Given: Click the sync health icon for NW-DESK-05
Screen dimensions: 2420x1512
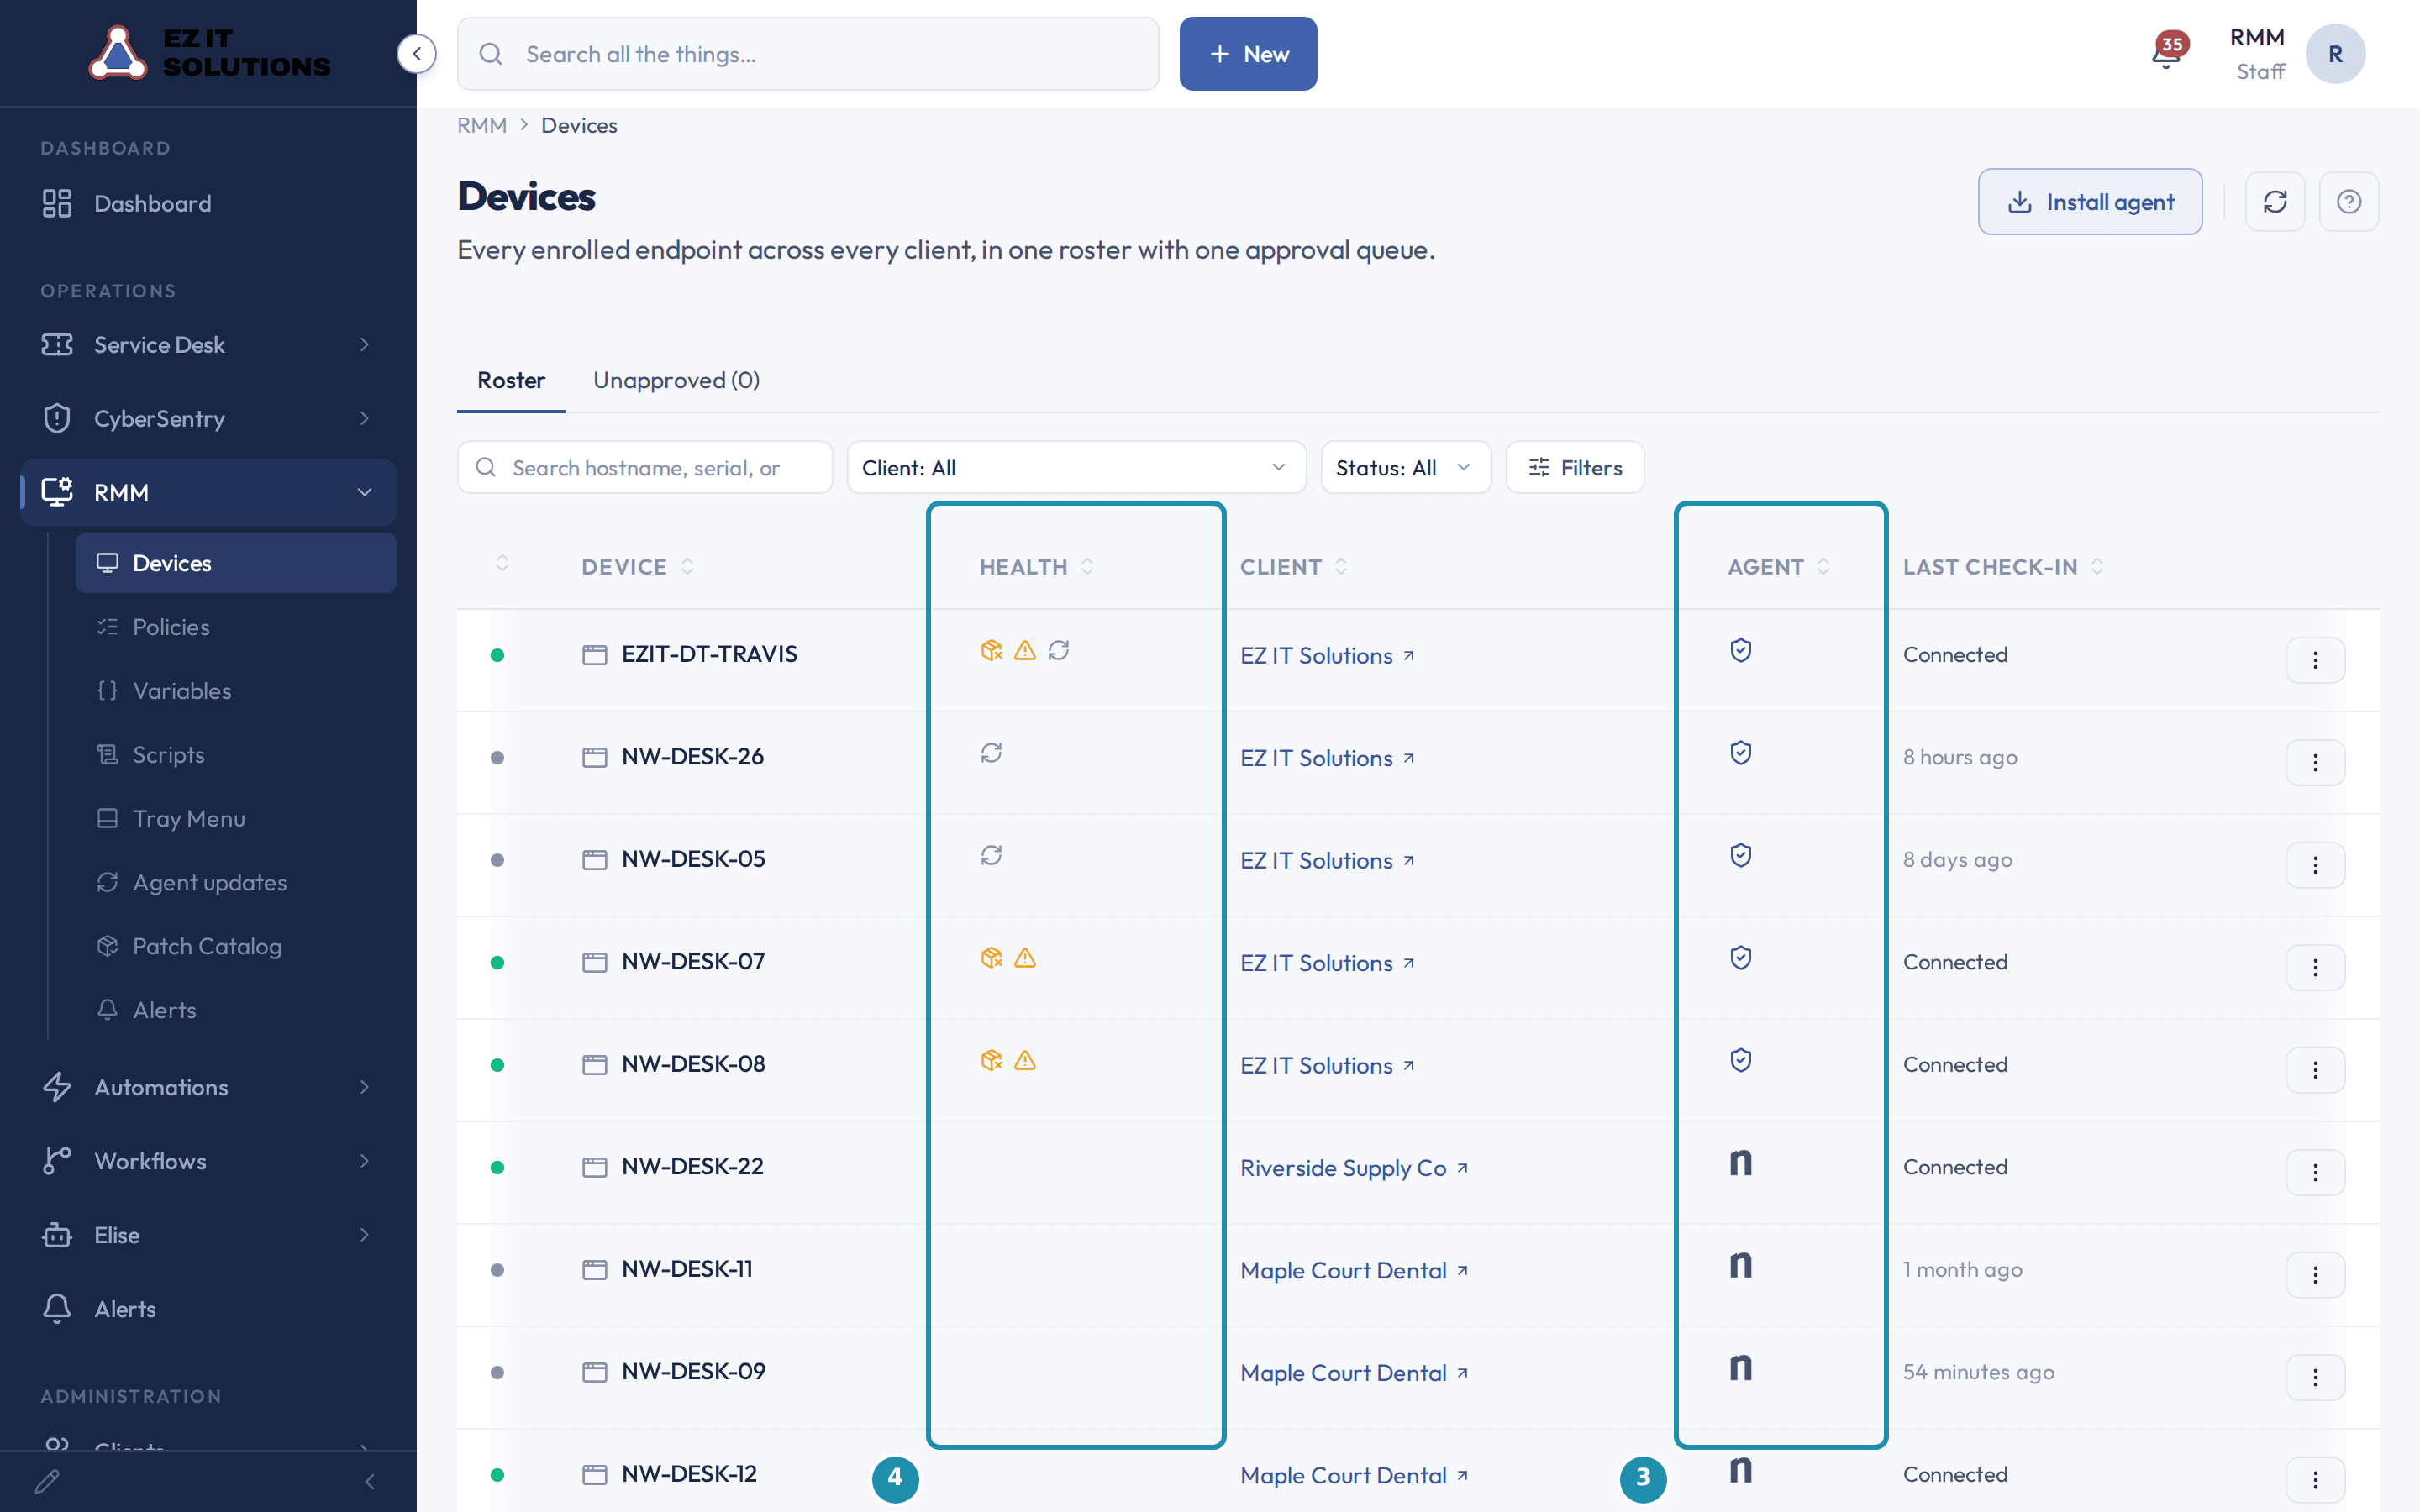Looking at the screenshot, I should tap(991, 856).
